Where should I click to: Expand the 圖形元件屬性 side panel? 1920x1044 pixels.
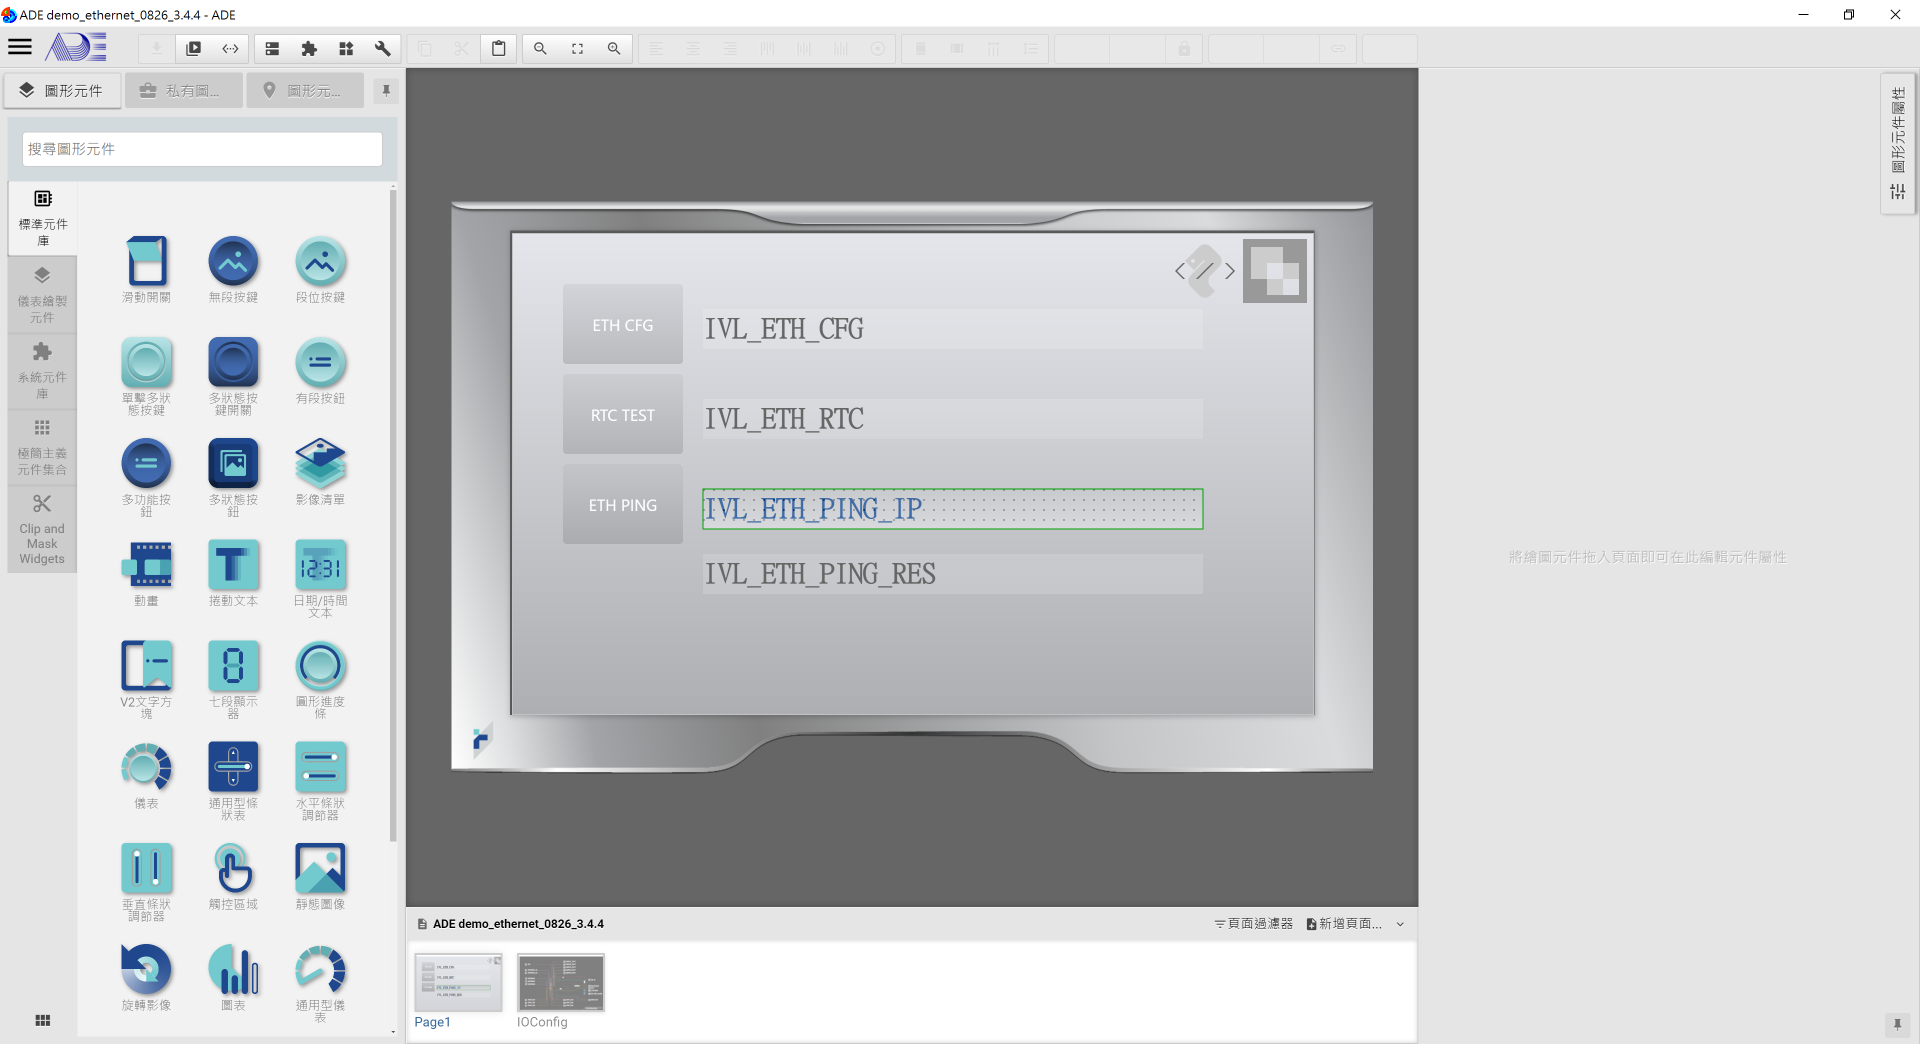point(1897,142)
